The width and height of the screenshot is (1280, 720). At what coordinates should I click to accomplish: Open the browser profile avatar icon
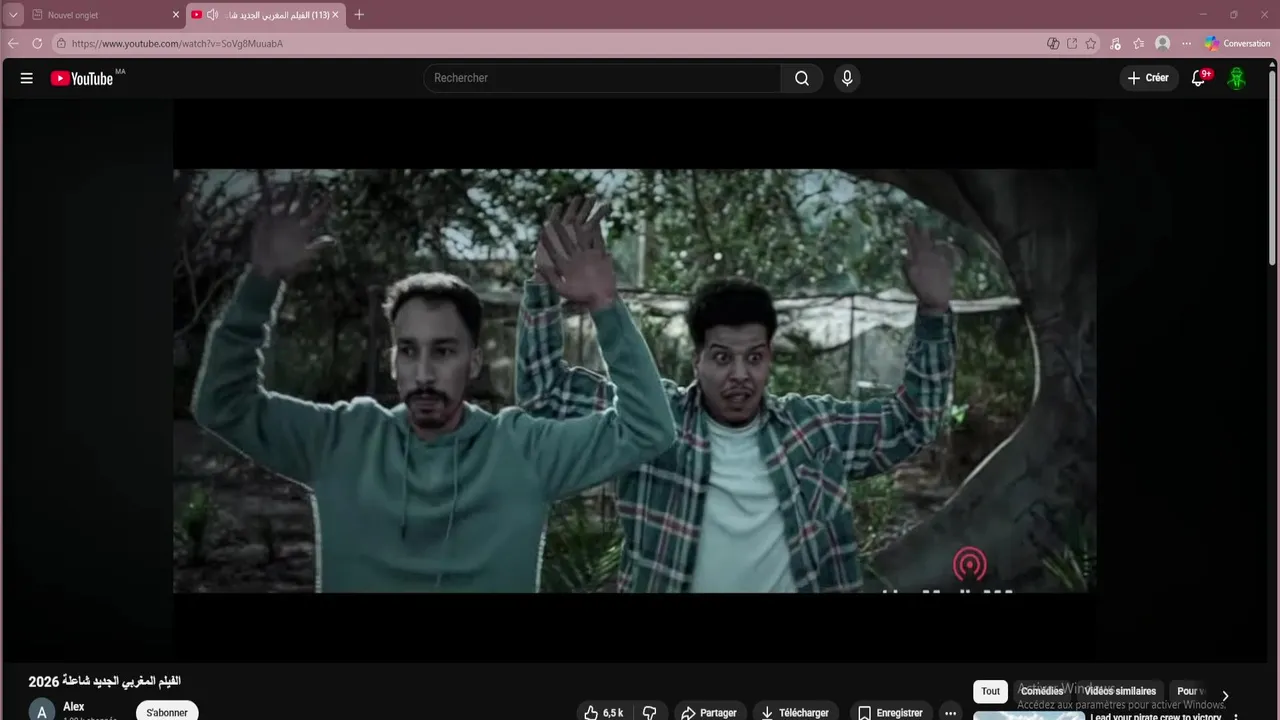(1162, 44)
